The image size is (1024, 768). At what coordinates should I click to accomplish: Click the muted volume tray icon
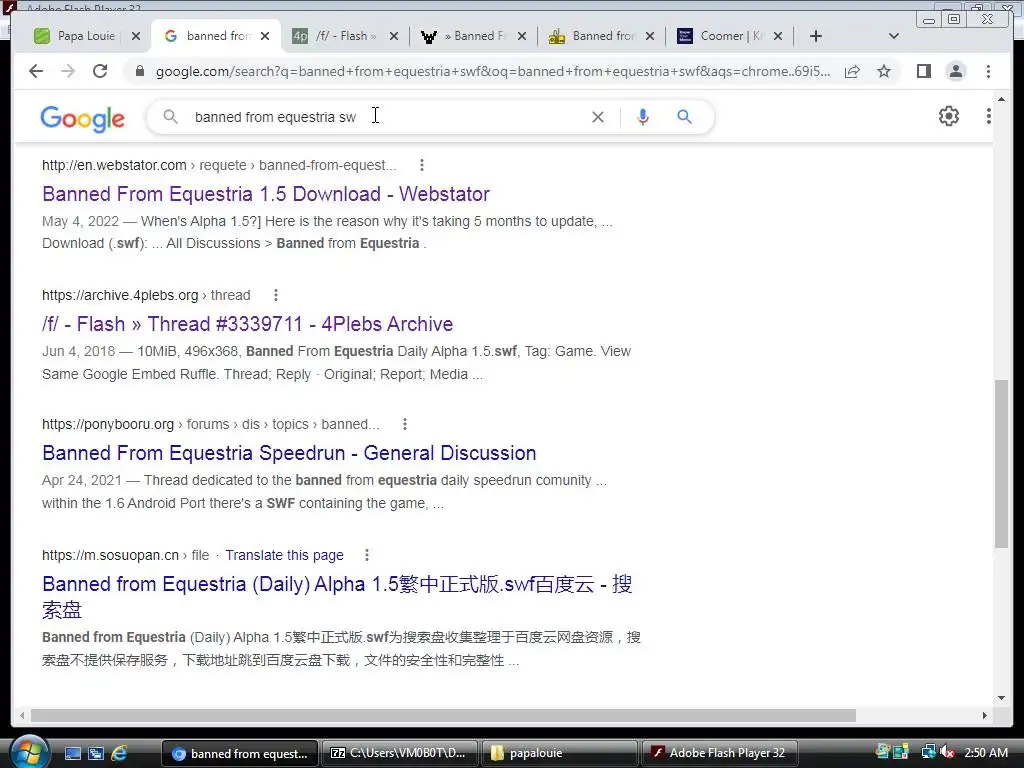click(x=947, y=752)
